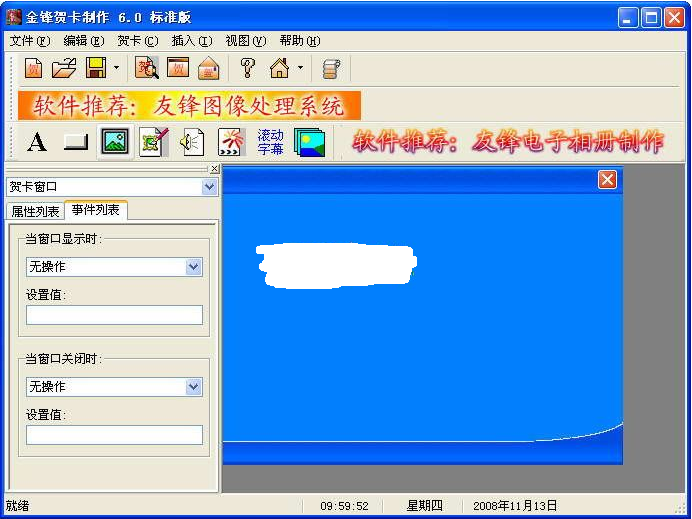Switch to the 事件列表 tab
This screenshot has height=519, width=692.
[96, 210]
